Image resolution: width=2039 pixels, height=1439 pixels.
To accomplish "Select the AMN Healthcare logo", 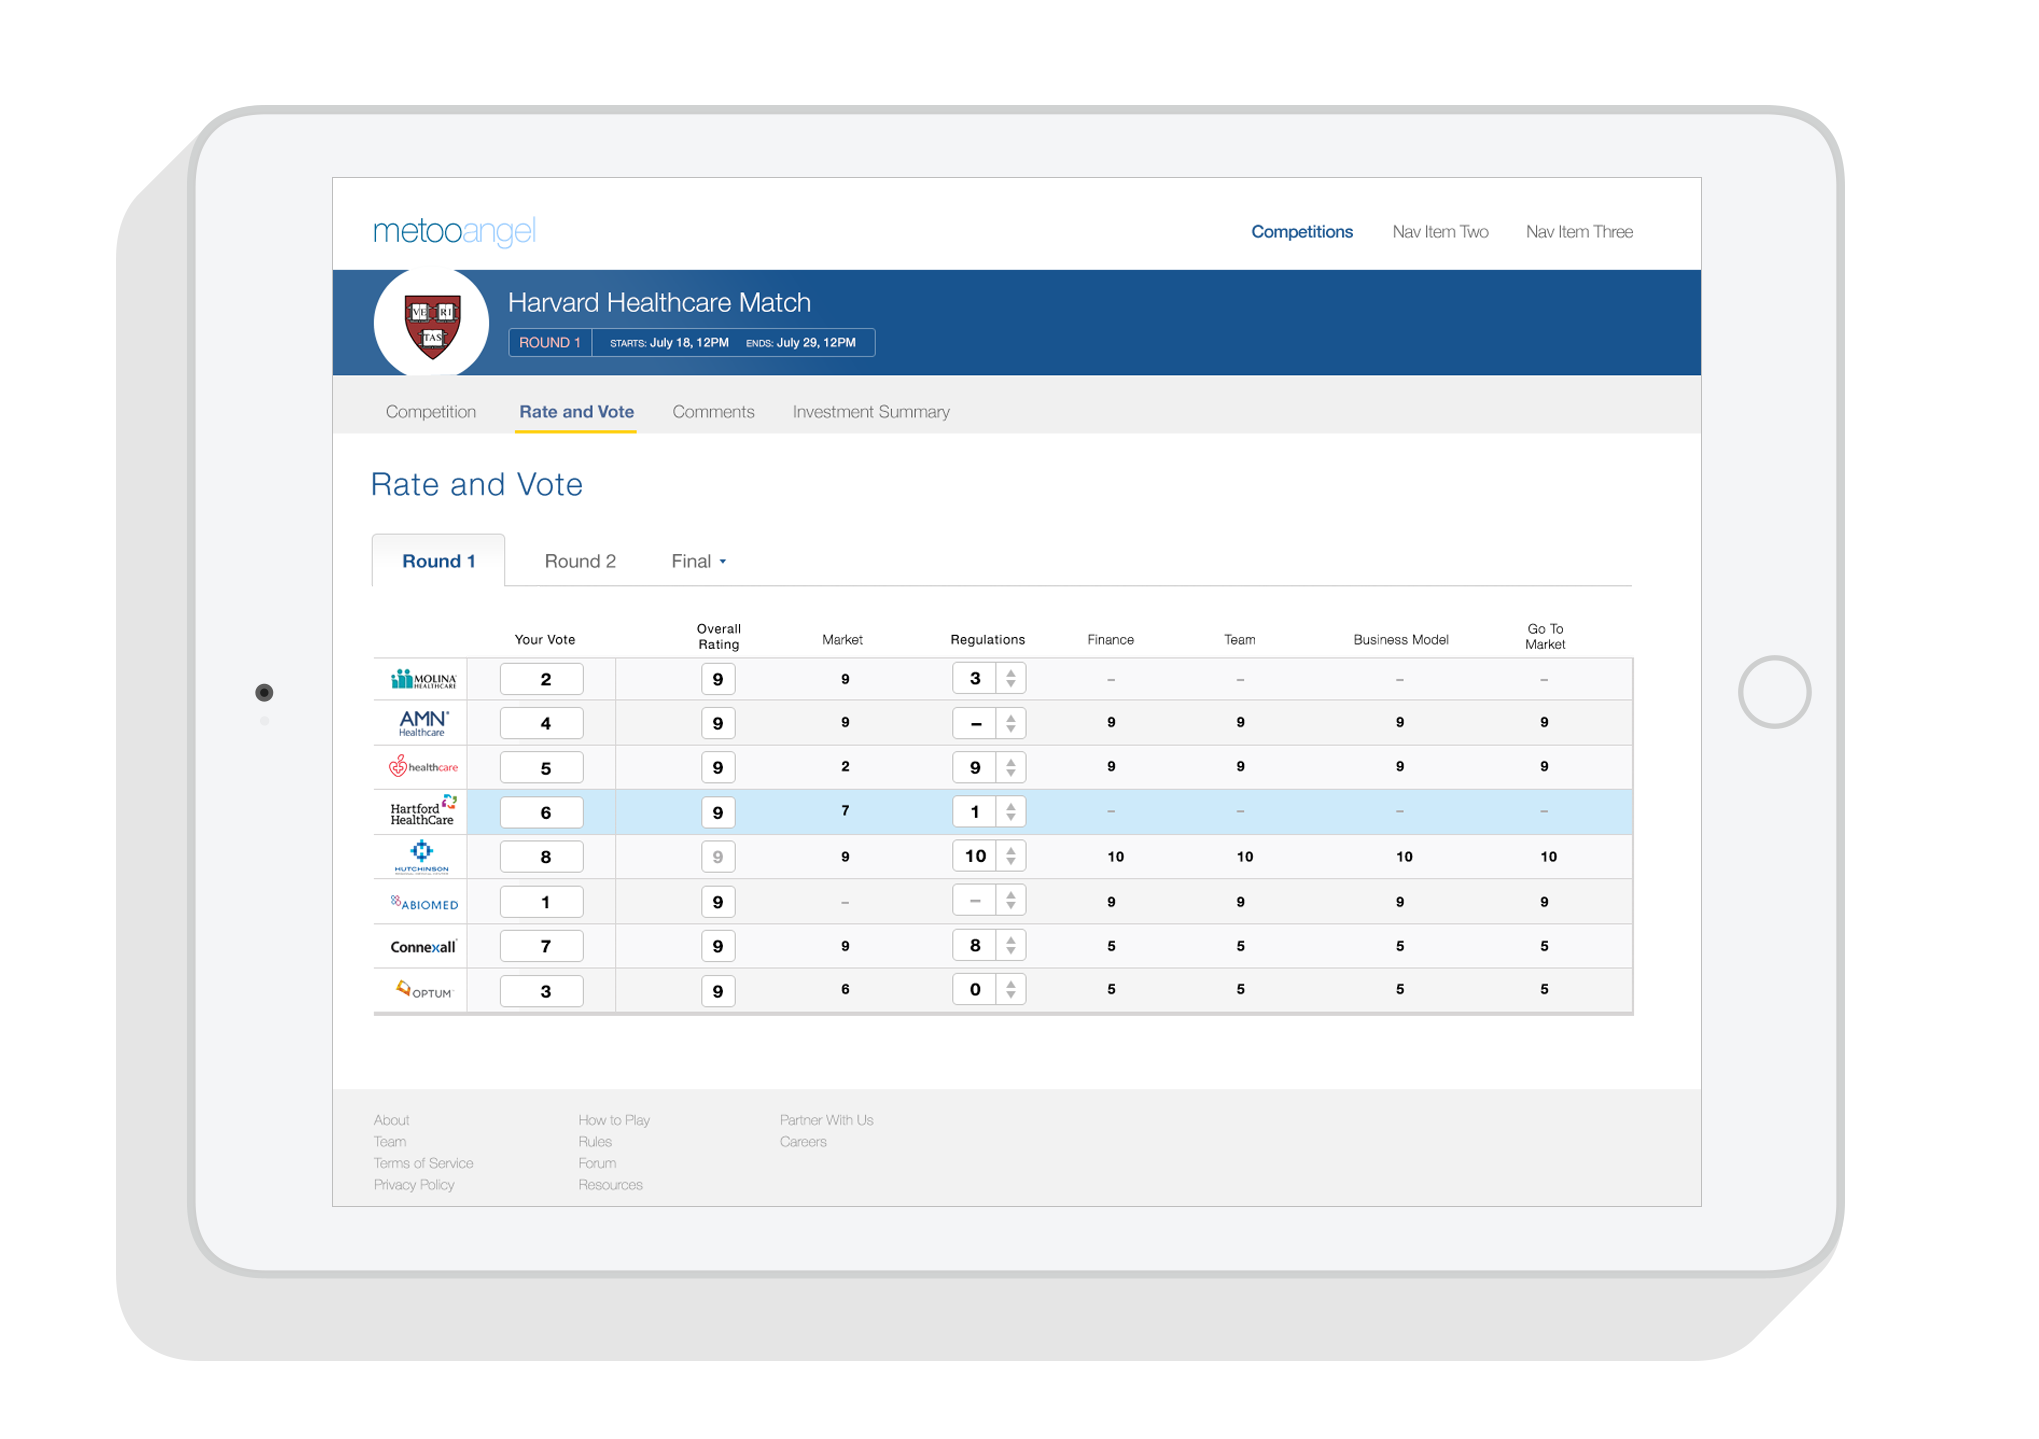I will (423, 723).
